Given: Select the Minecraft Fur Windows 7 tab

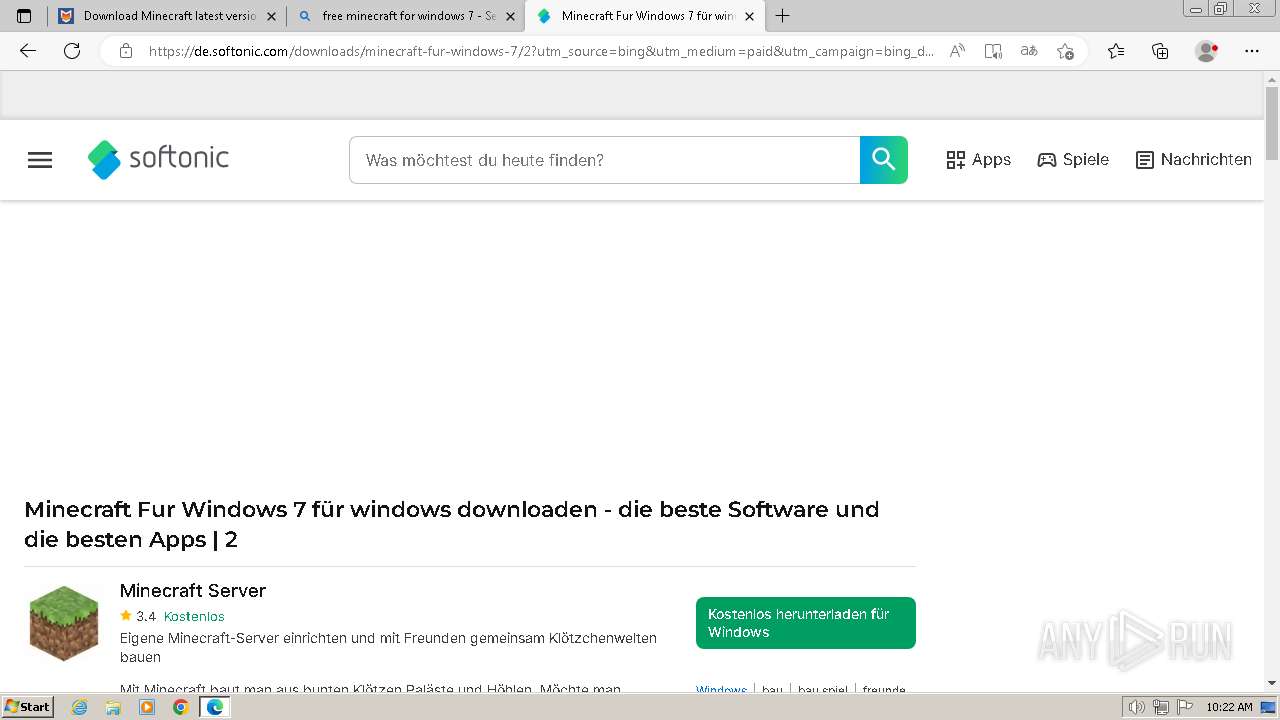Looking at the screenshot, I should pos(646,16).
